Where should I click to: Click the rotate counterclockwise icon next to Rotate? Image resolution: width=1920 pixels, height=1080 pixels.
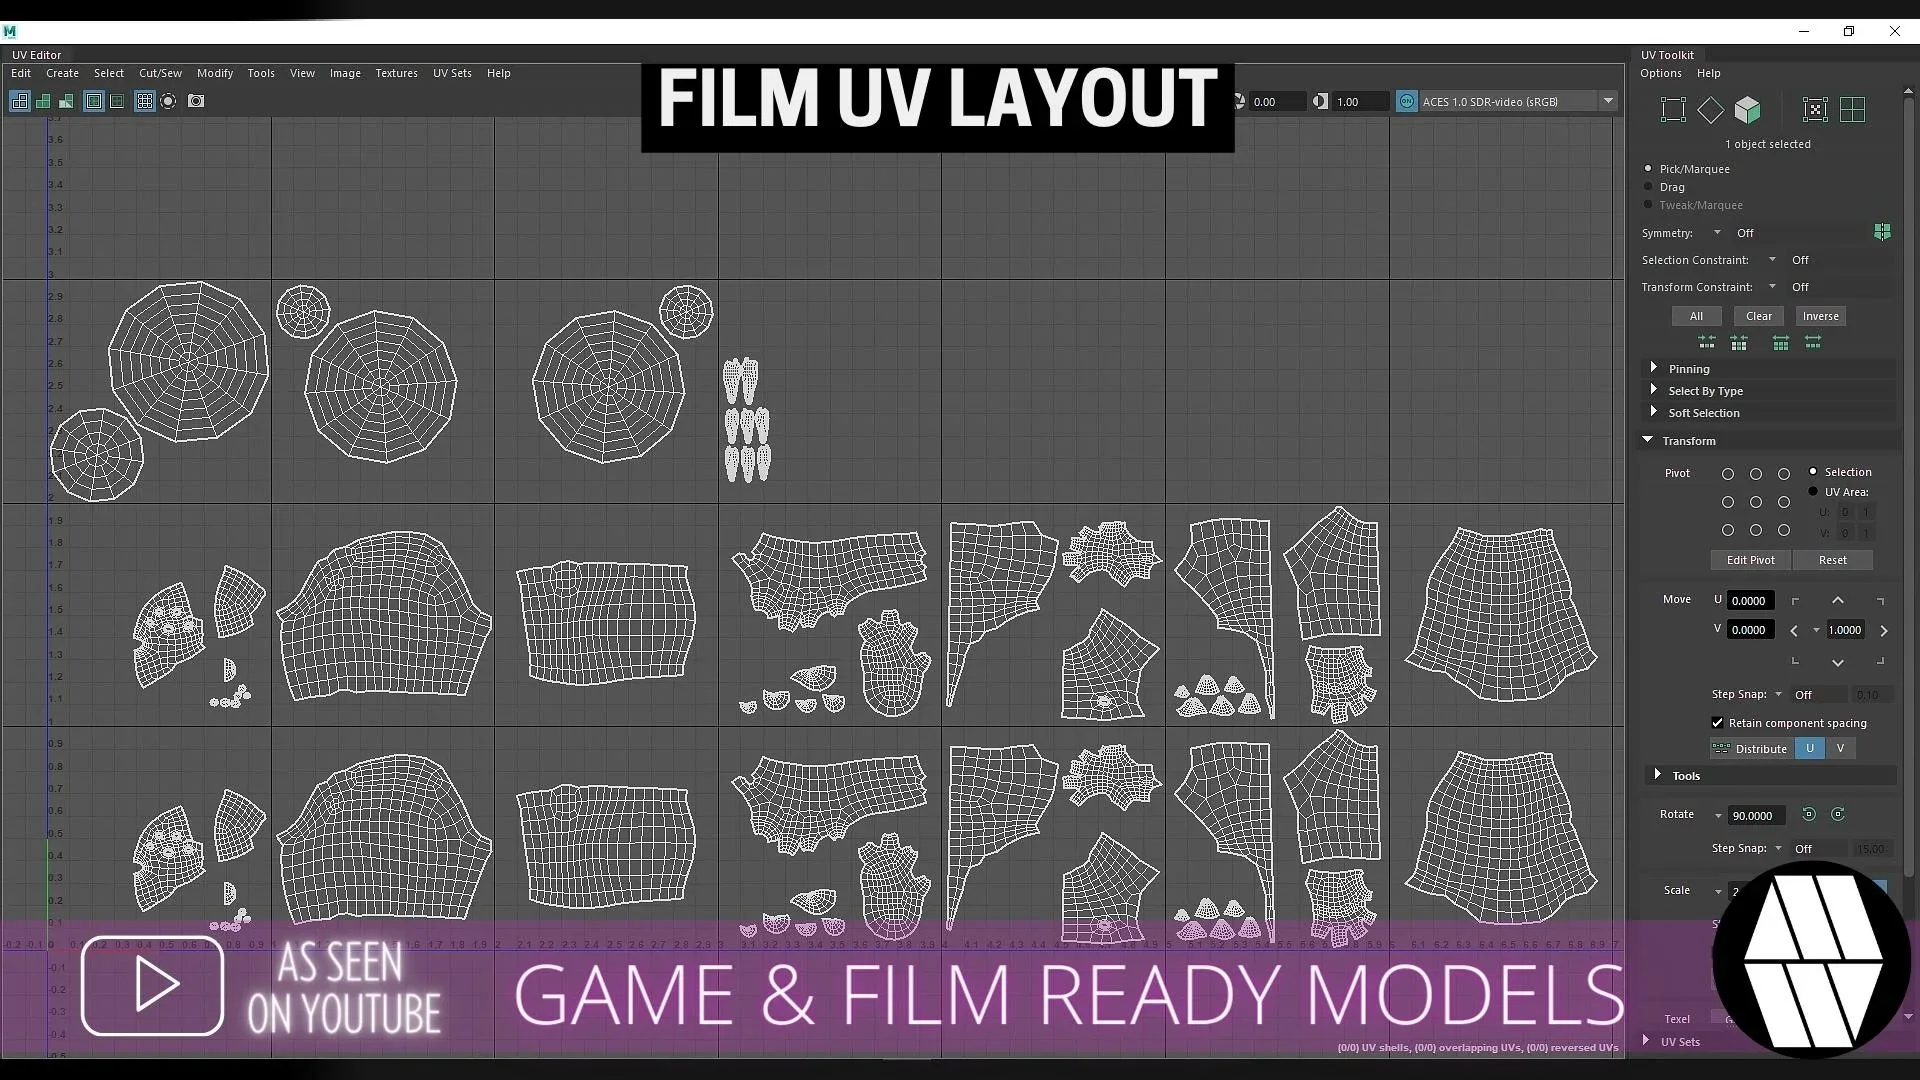coord(1809,814)
